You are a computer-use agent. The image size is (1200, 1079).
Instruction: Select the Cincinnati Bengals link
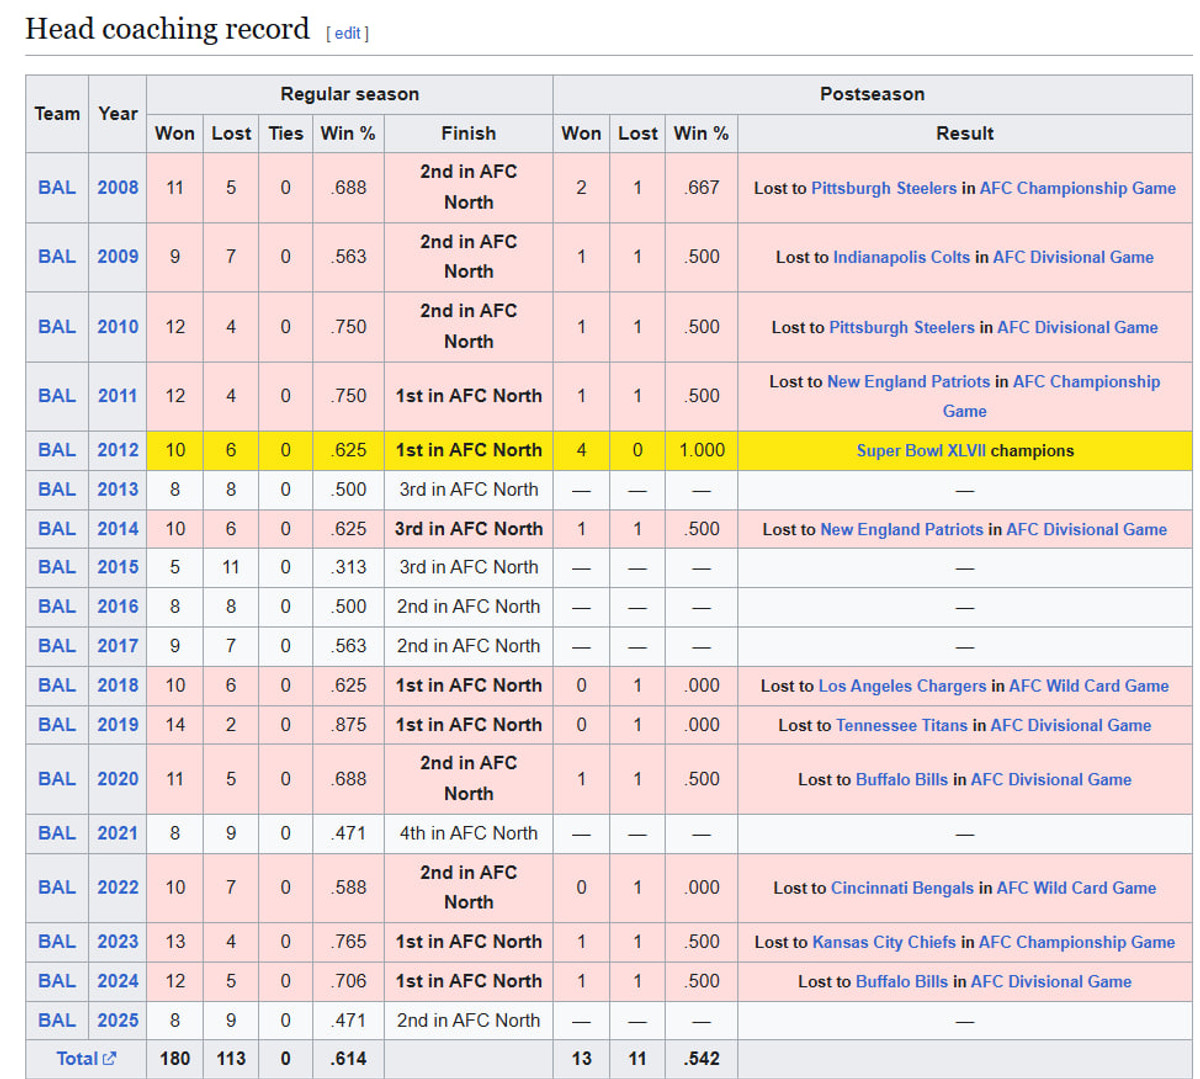pyautogui.click(x=901, y=888)
